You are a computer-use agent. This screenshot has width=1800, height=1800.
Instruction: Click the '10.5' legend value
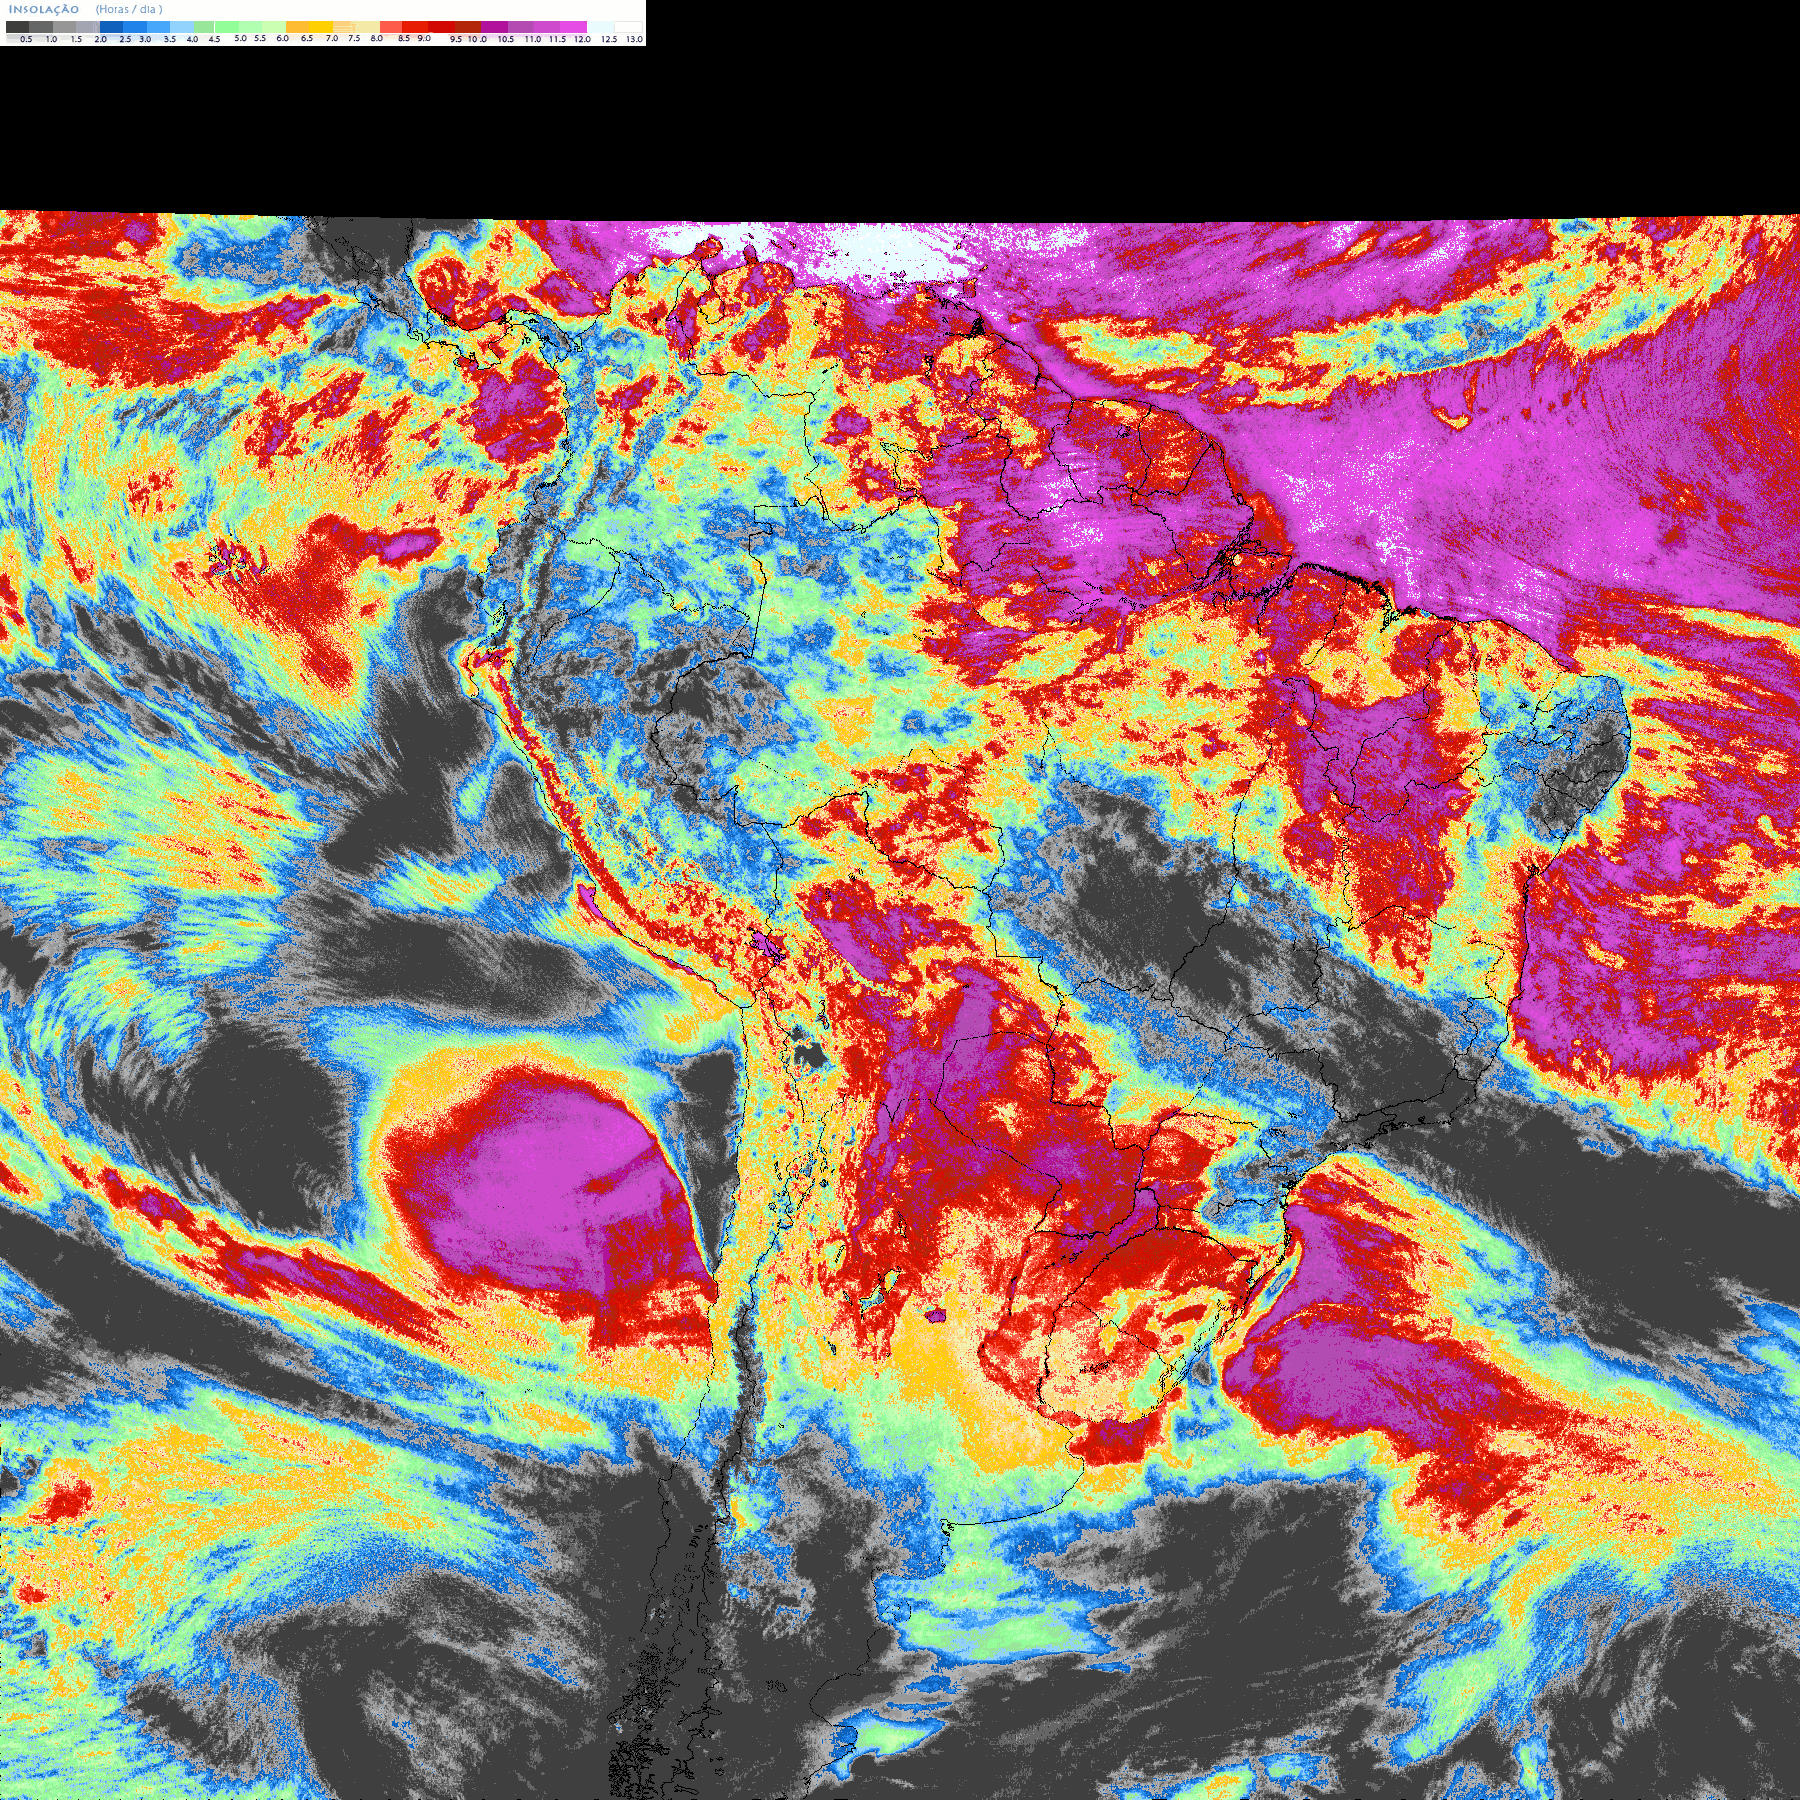506,39
